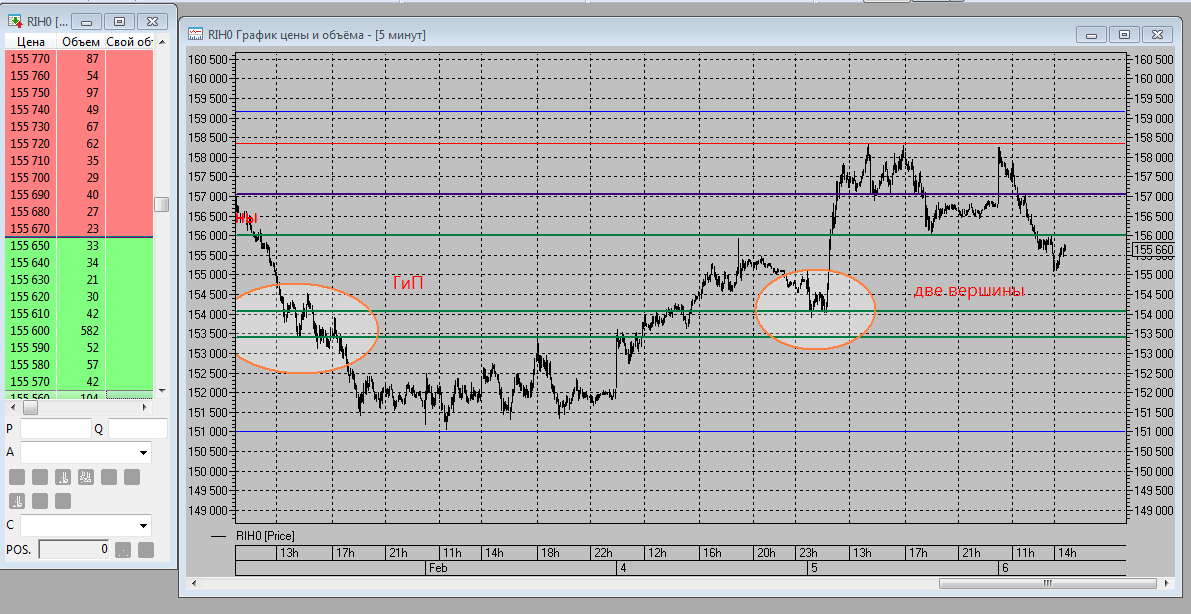Select ask price 155 740
The width and height of the screenshot is (1191, 614).
(x=30, y=109)
